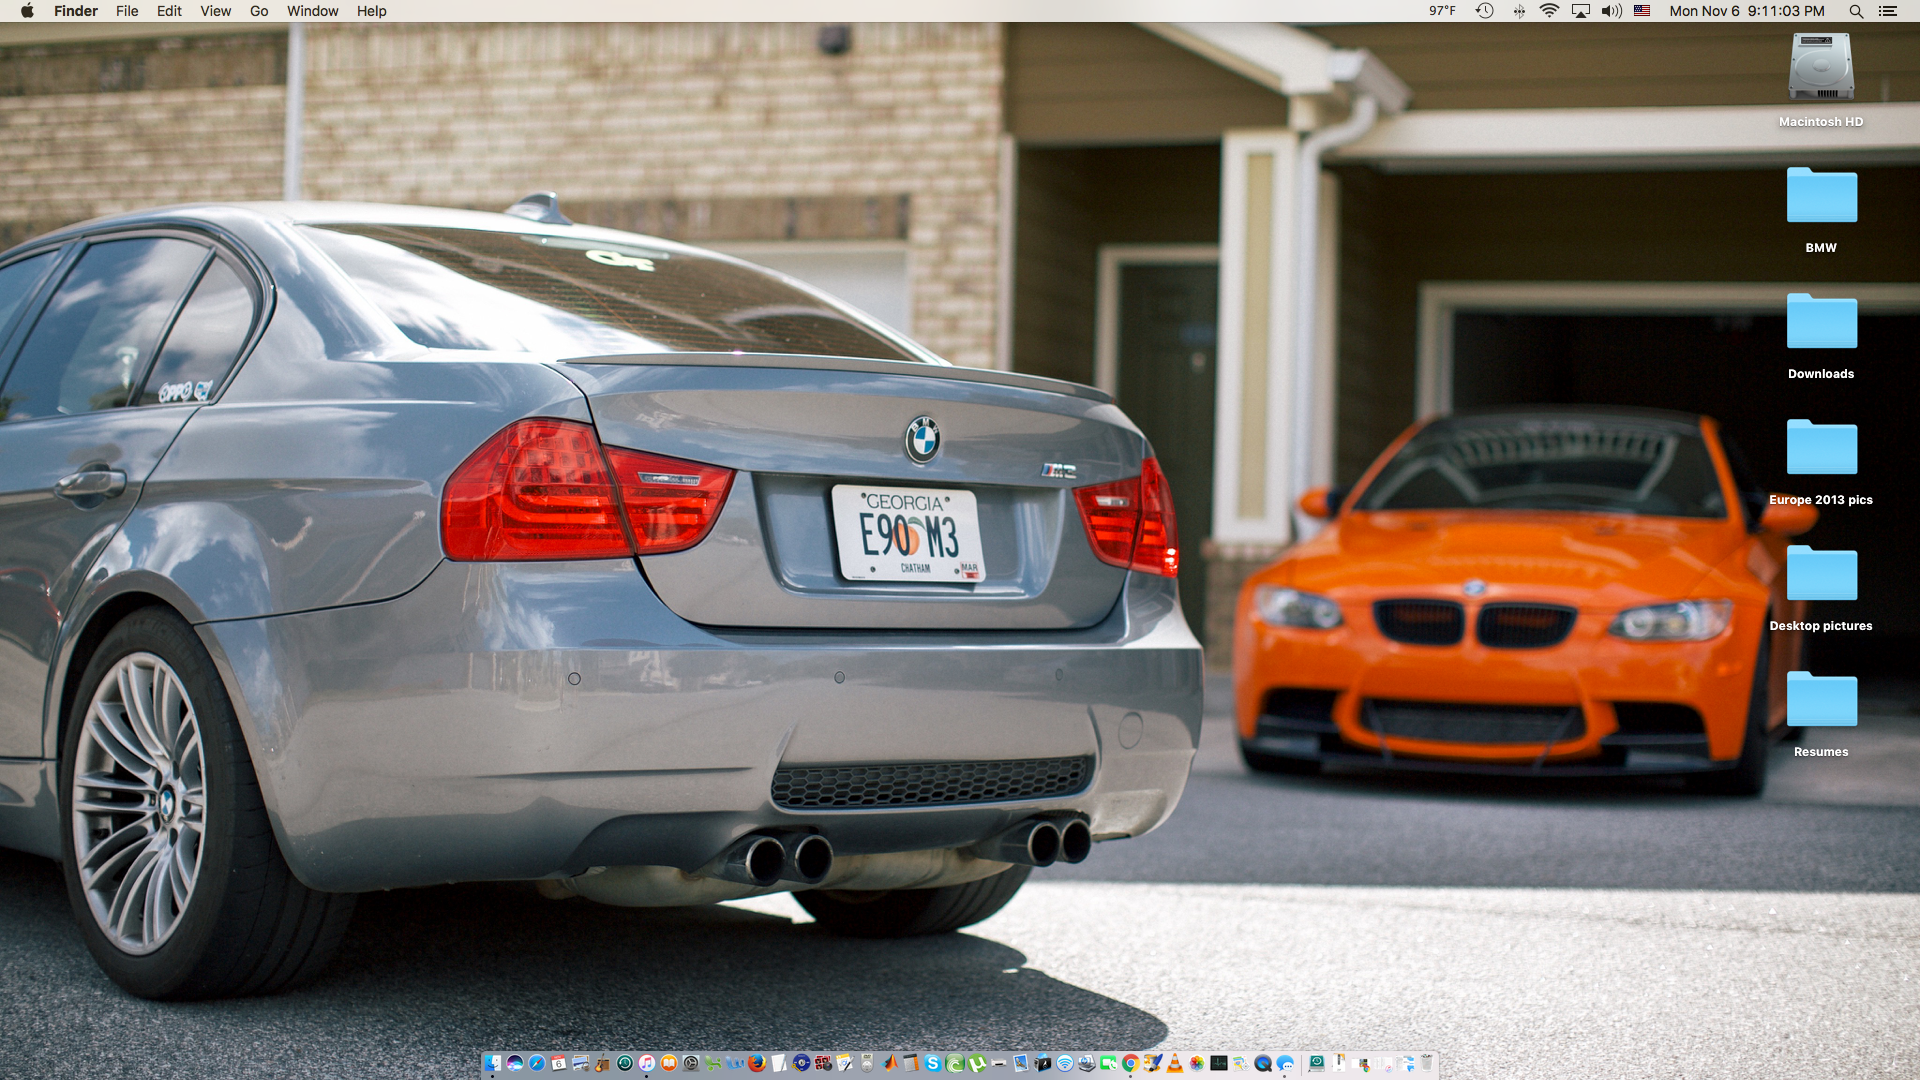Open Messages blue chat bubble icon
1920x1080 pixels.
pyautogui.click(x=1285, y=1063)
